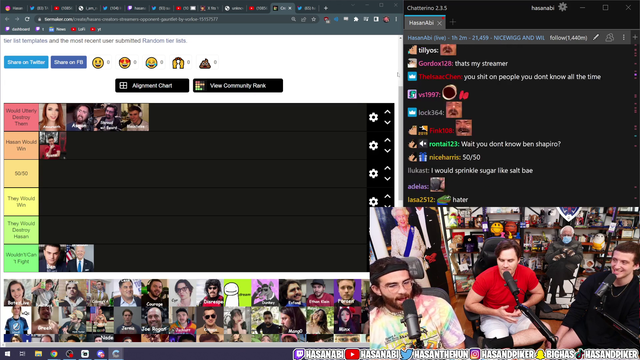Click the chat moderation pencil icon
The width and height of the screenshot is (640, 360).
596,38
